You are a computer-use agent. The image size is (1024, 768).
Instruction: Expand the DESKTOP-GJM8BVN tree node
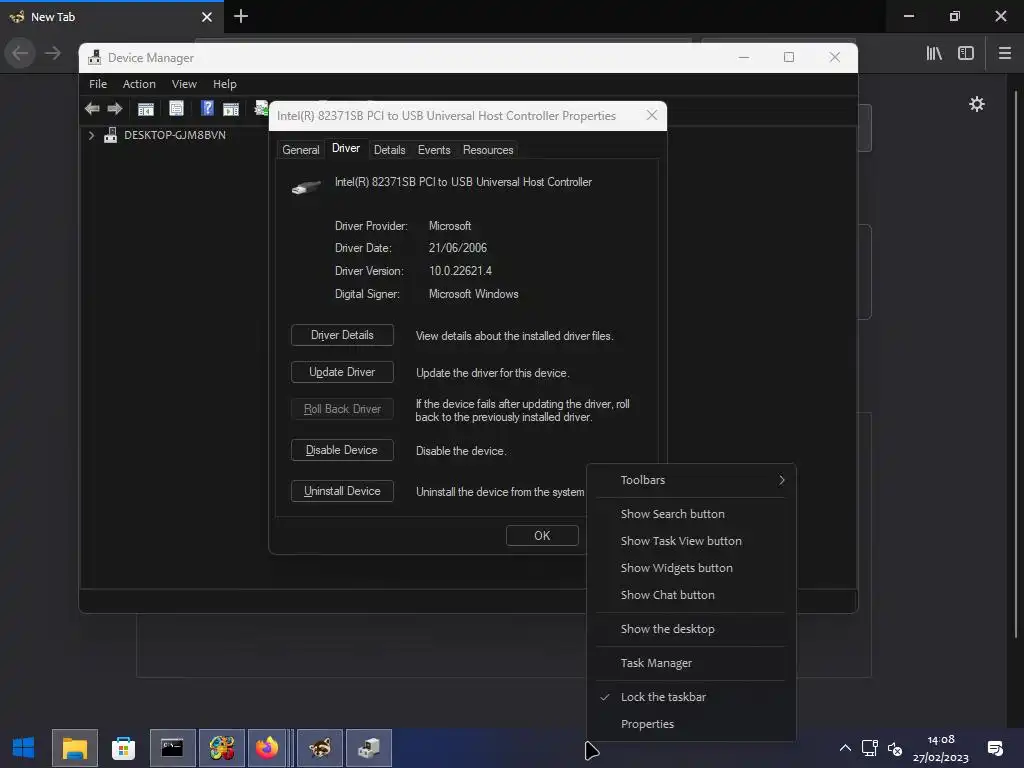pos(91,135)
